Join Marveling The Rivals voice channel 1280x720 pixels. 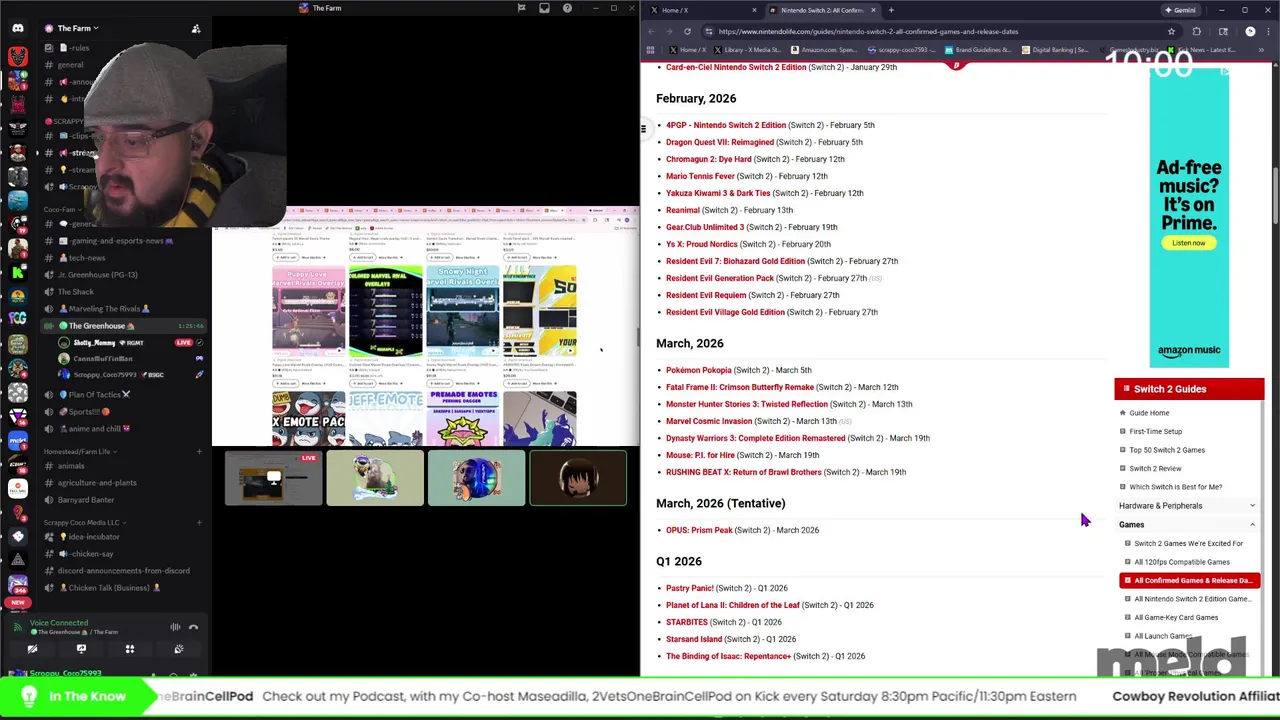104,308
